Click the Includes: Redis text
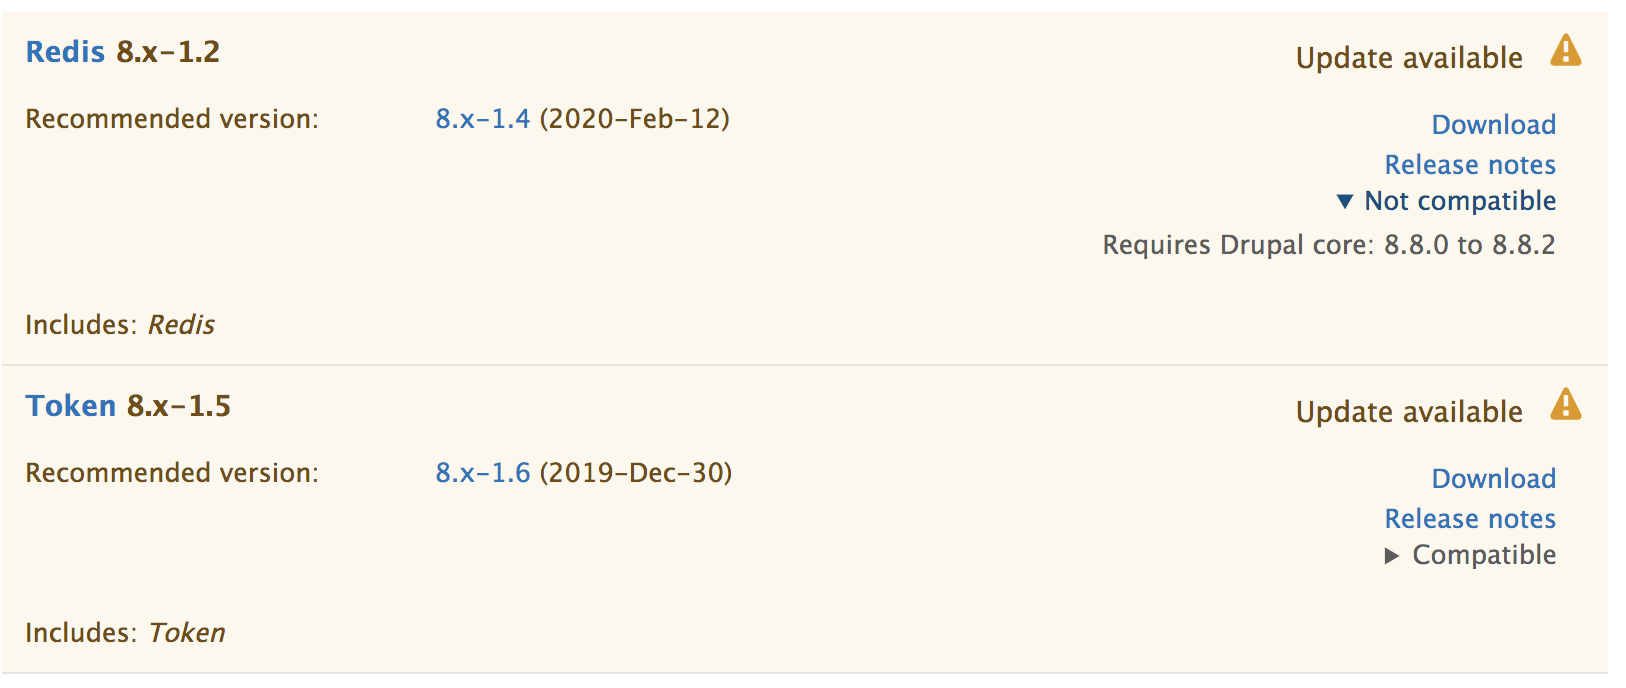 click(x=120, y=325)
